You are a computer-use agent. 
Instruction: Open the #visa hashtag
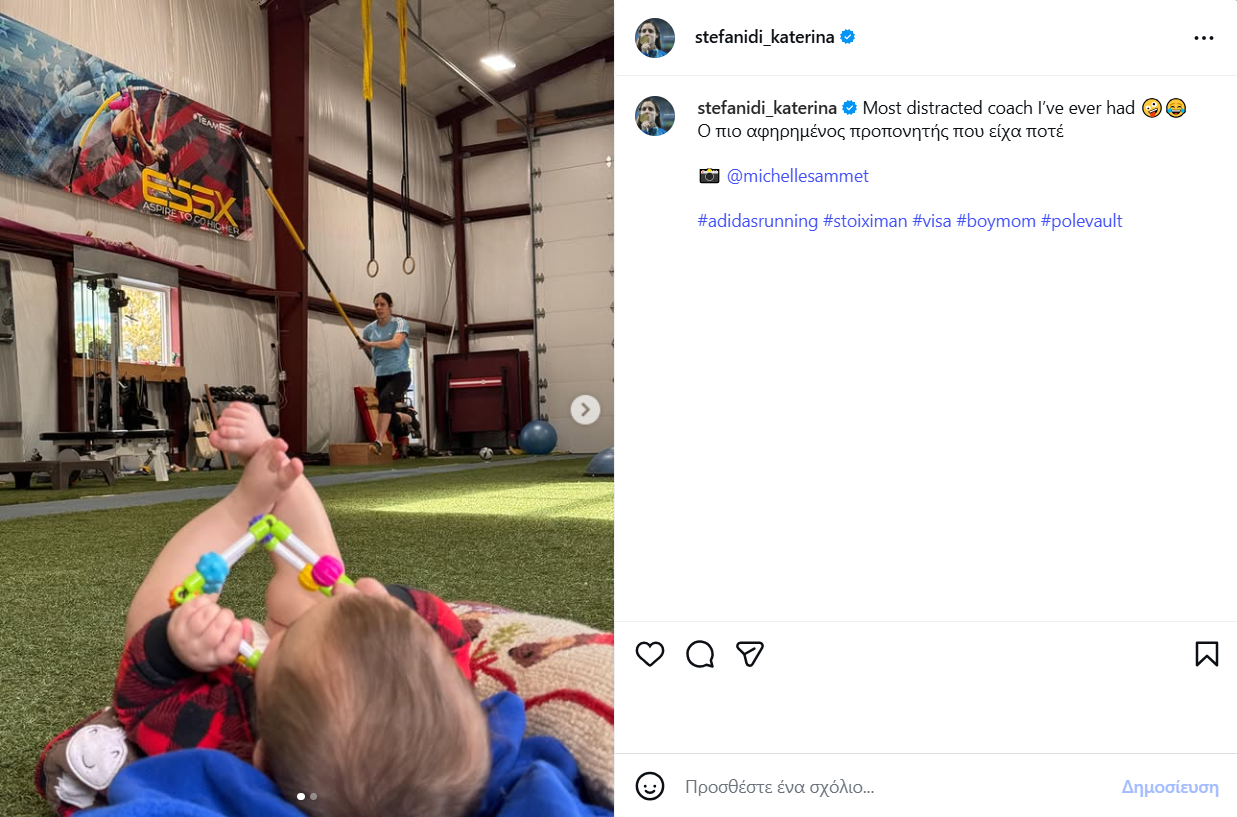(x=932, y=221)
